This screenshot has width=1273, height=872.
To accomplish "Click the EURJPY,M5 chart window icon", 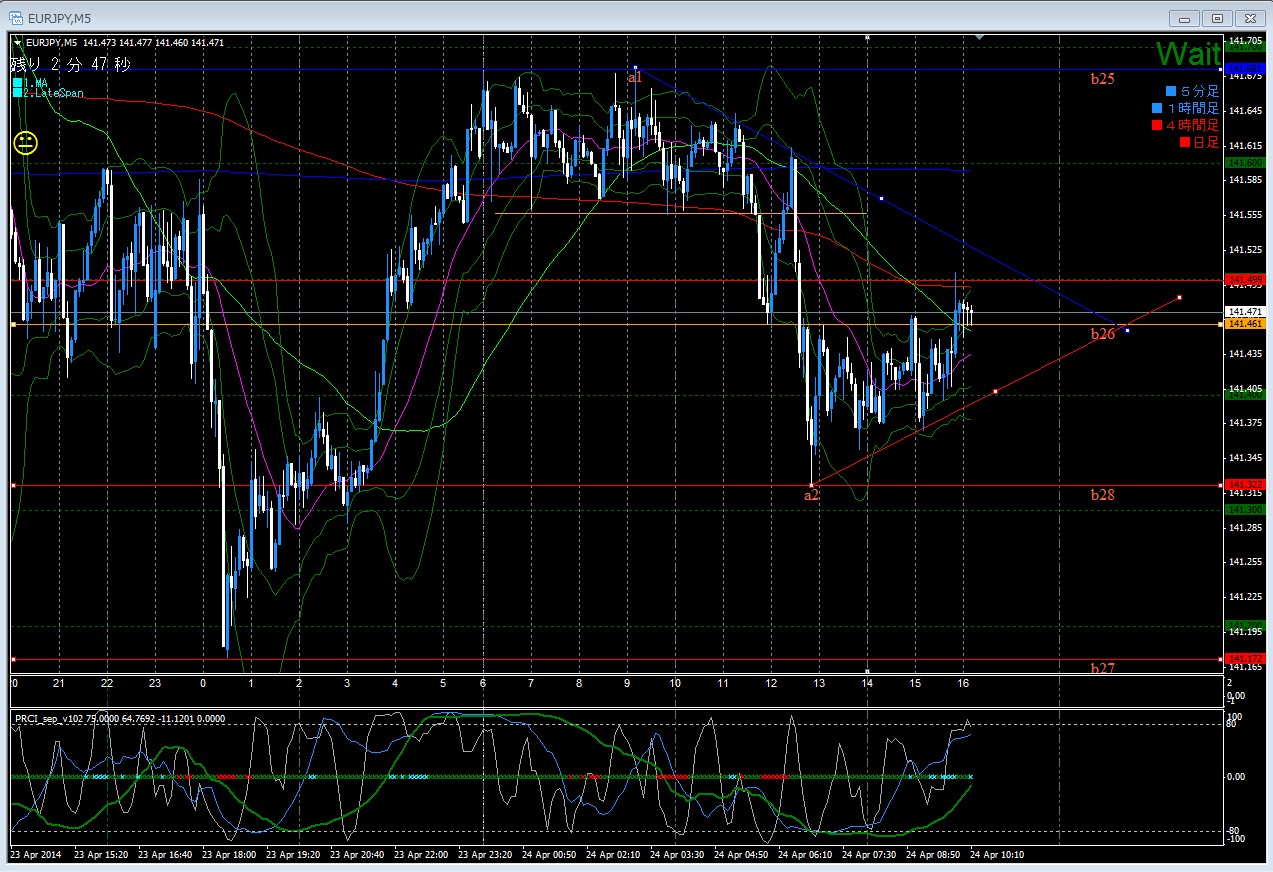I will click(x=16, y=17).
